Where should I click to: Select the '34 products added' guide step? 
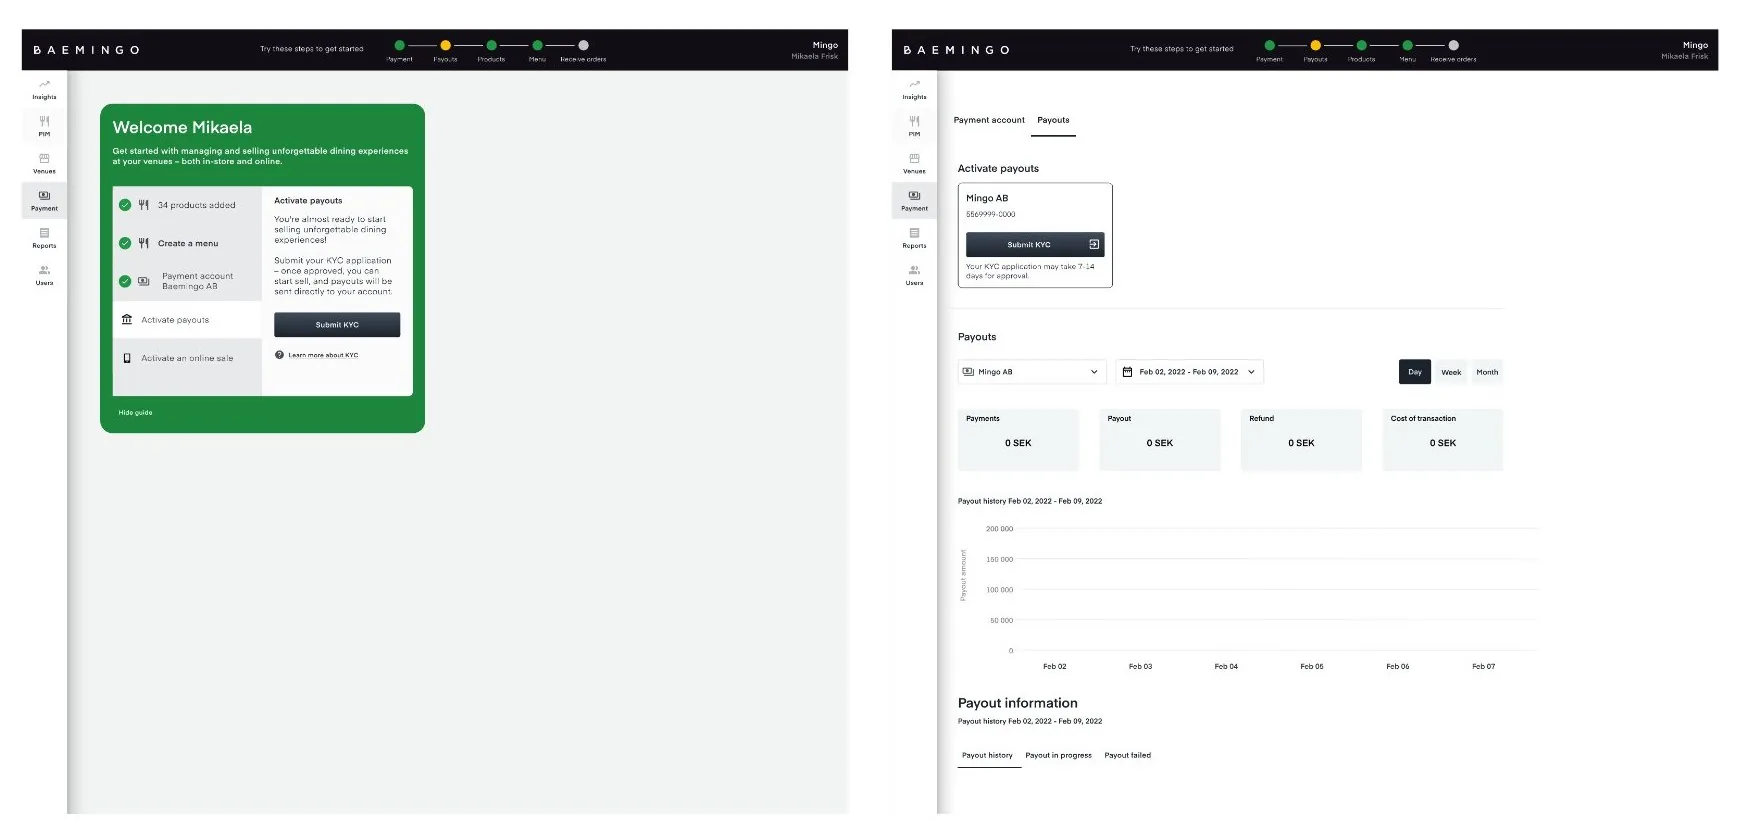pos(187,205)
